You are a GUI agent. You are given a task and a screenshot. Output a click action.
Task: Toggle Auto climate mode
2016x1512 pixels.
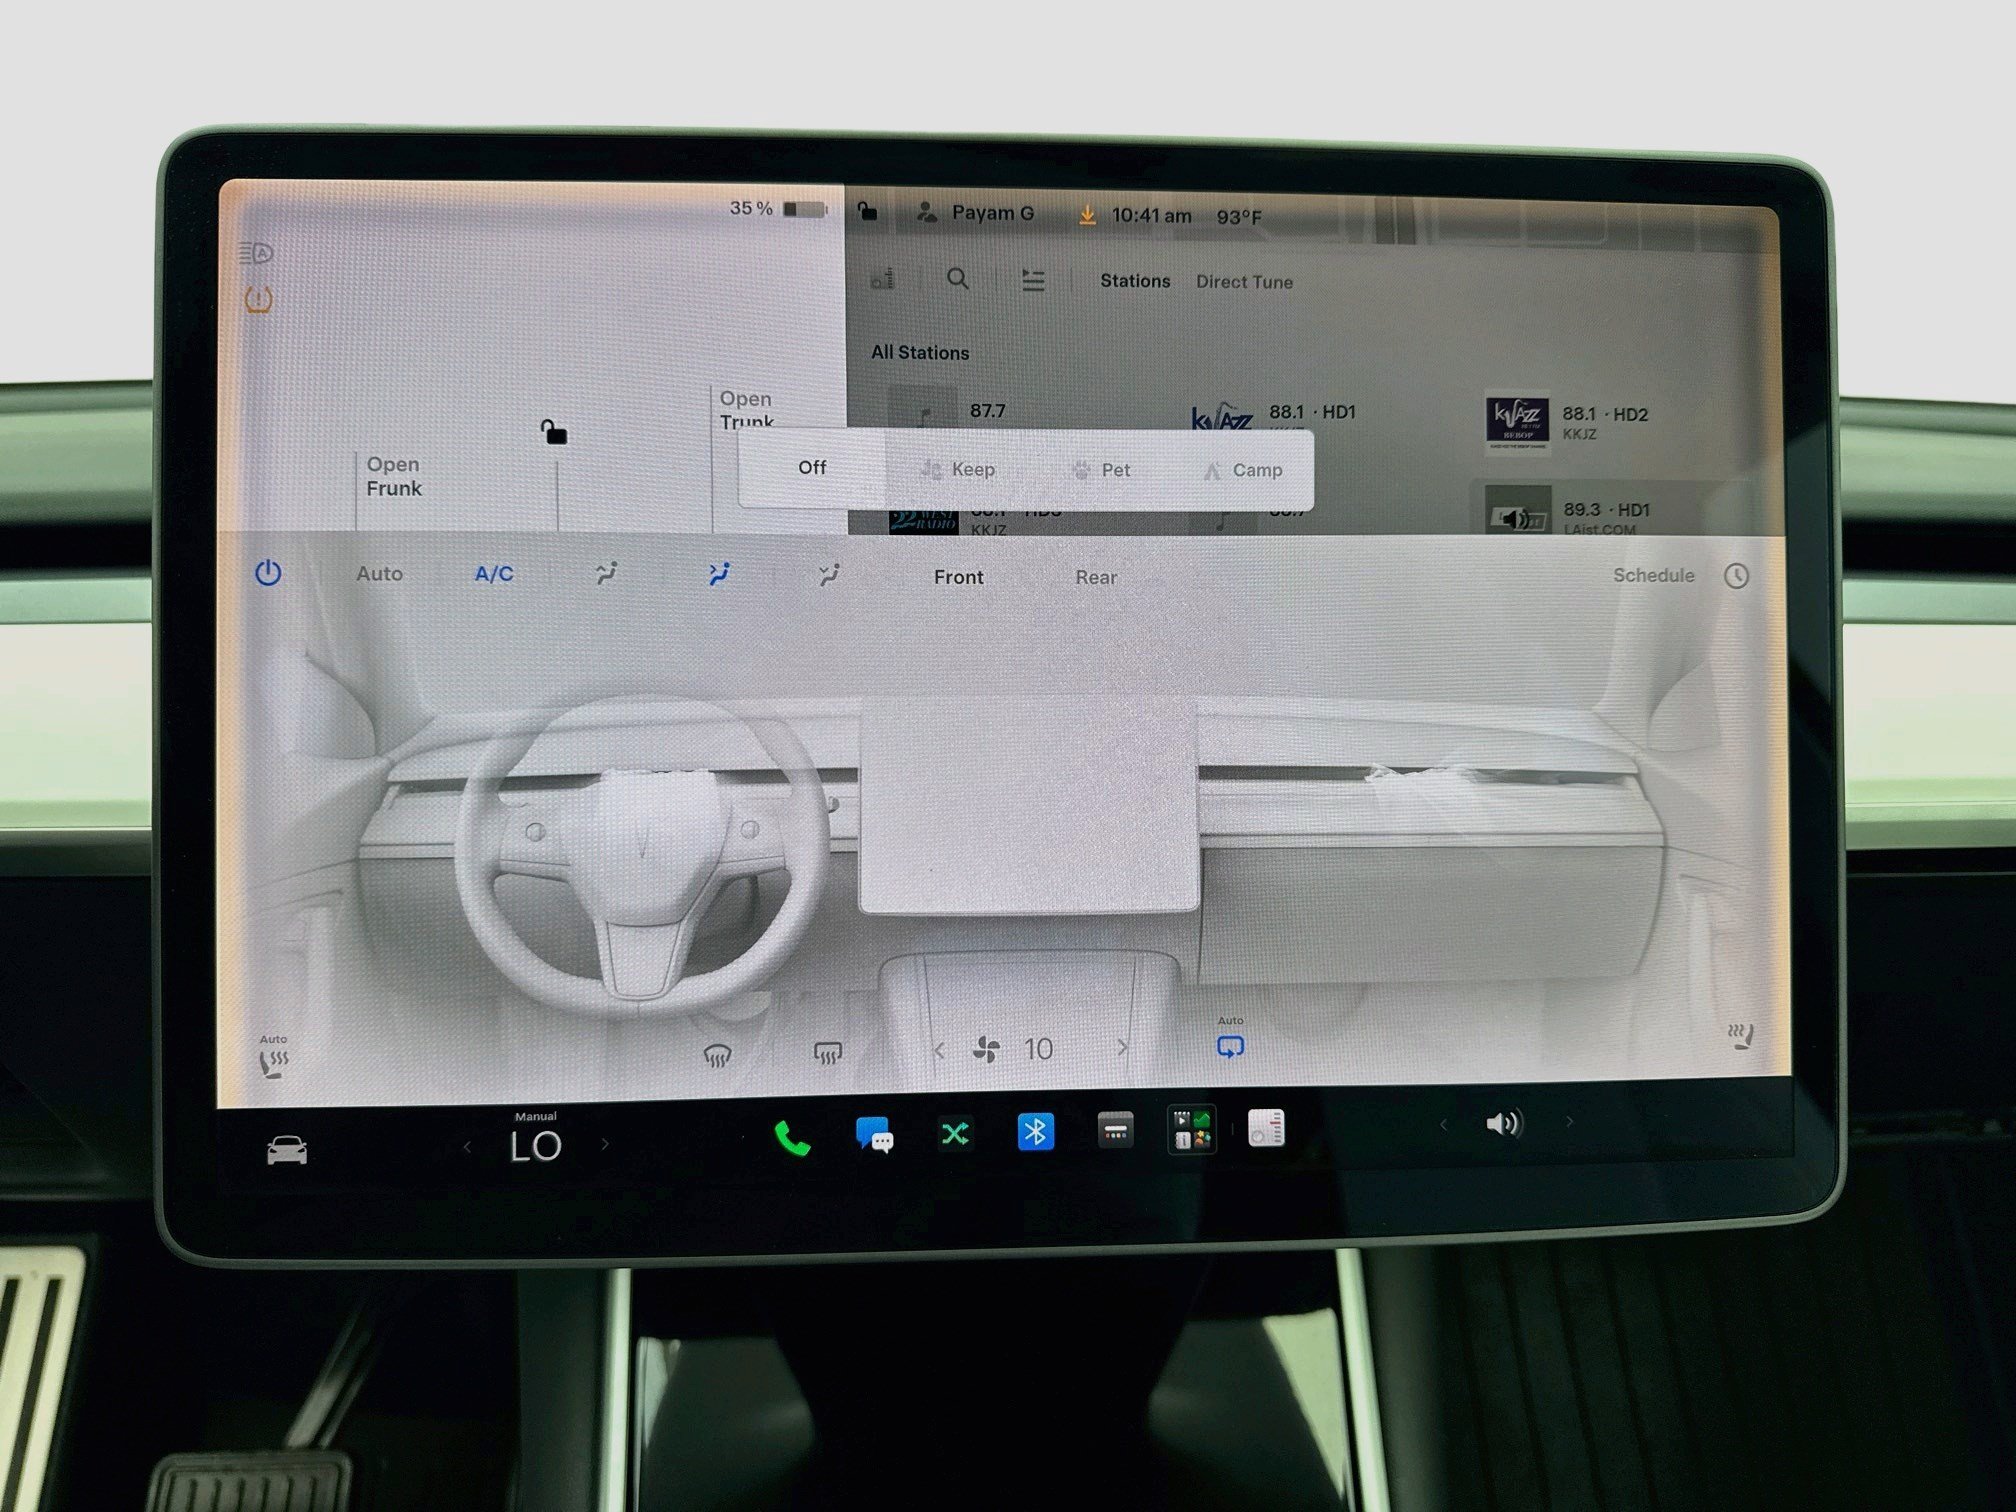(379, 574)
